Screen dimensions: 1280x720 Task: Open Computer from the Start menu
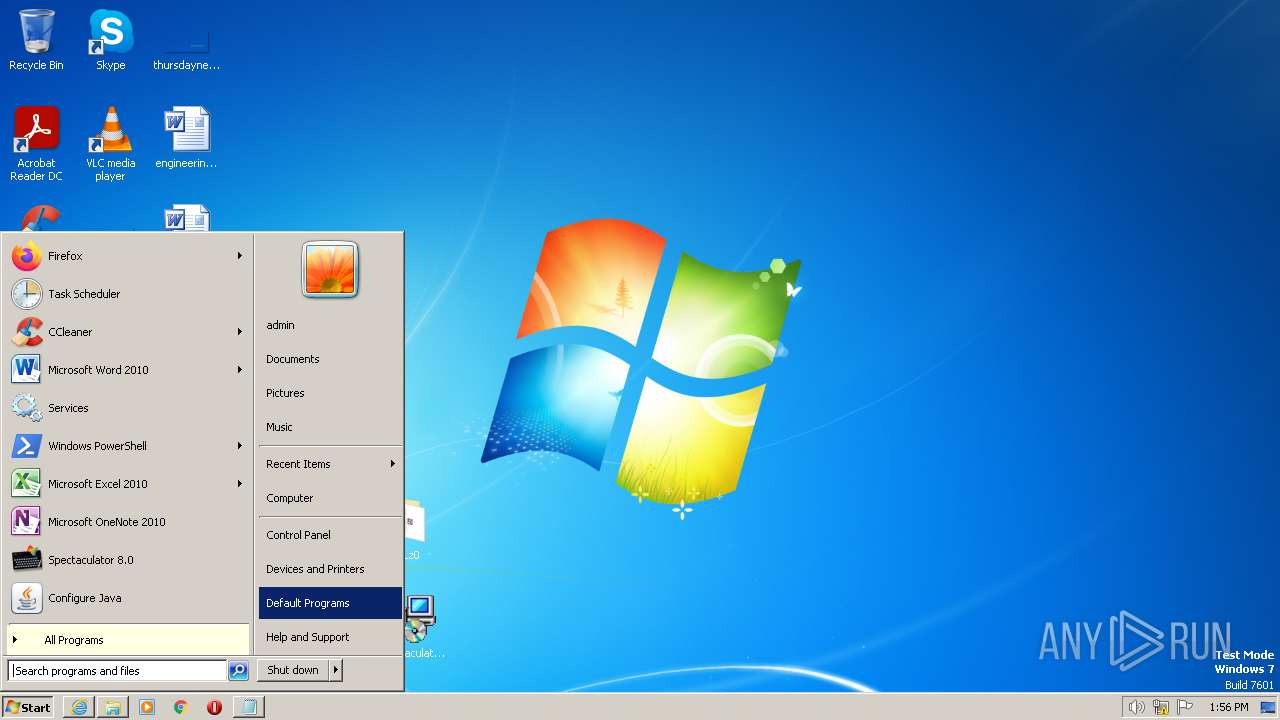(x=330, y=498)
